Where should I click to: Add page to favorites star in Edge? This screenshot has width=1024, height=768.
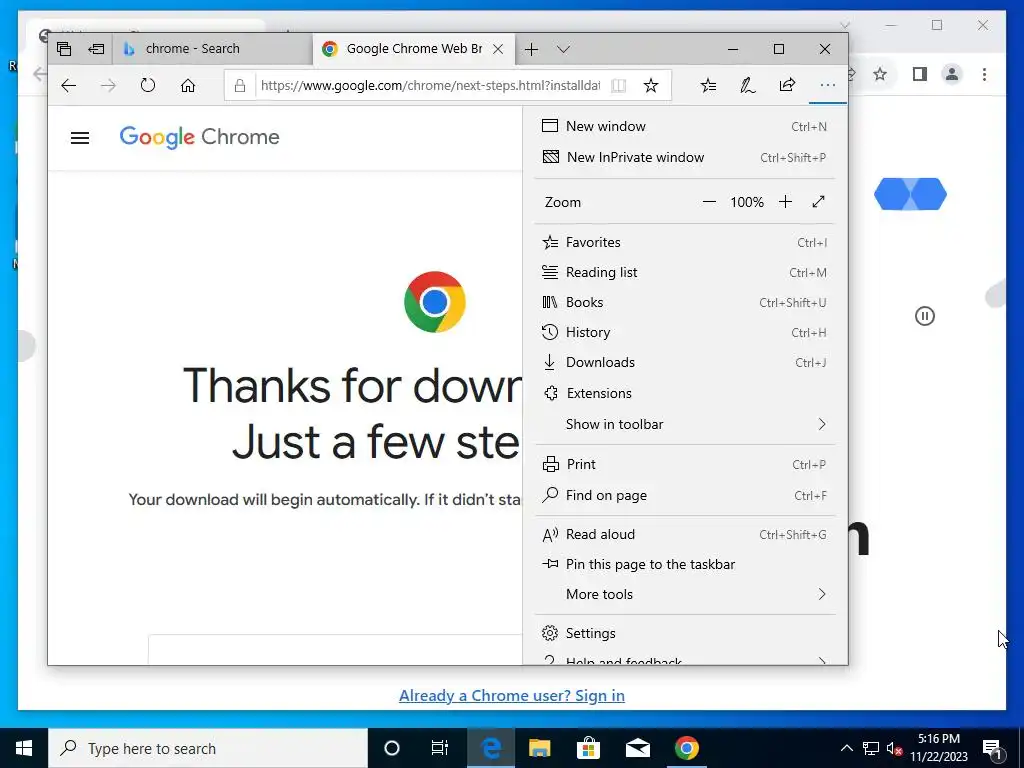pos(650,86)
